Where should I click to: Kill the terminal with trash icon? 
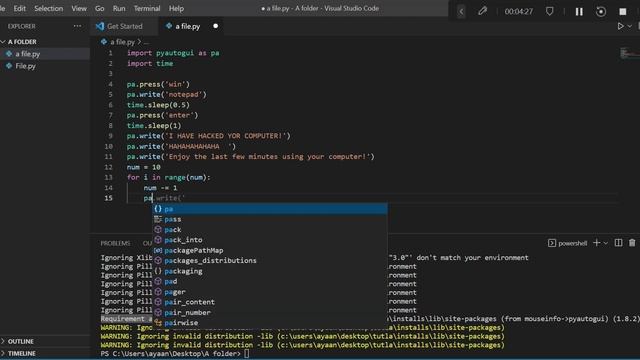click(x=632, y=243)
